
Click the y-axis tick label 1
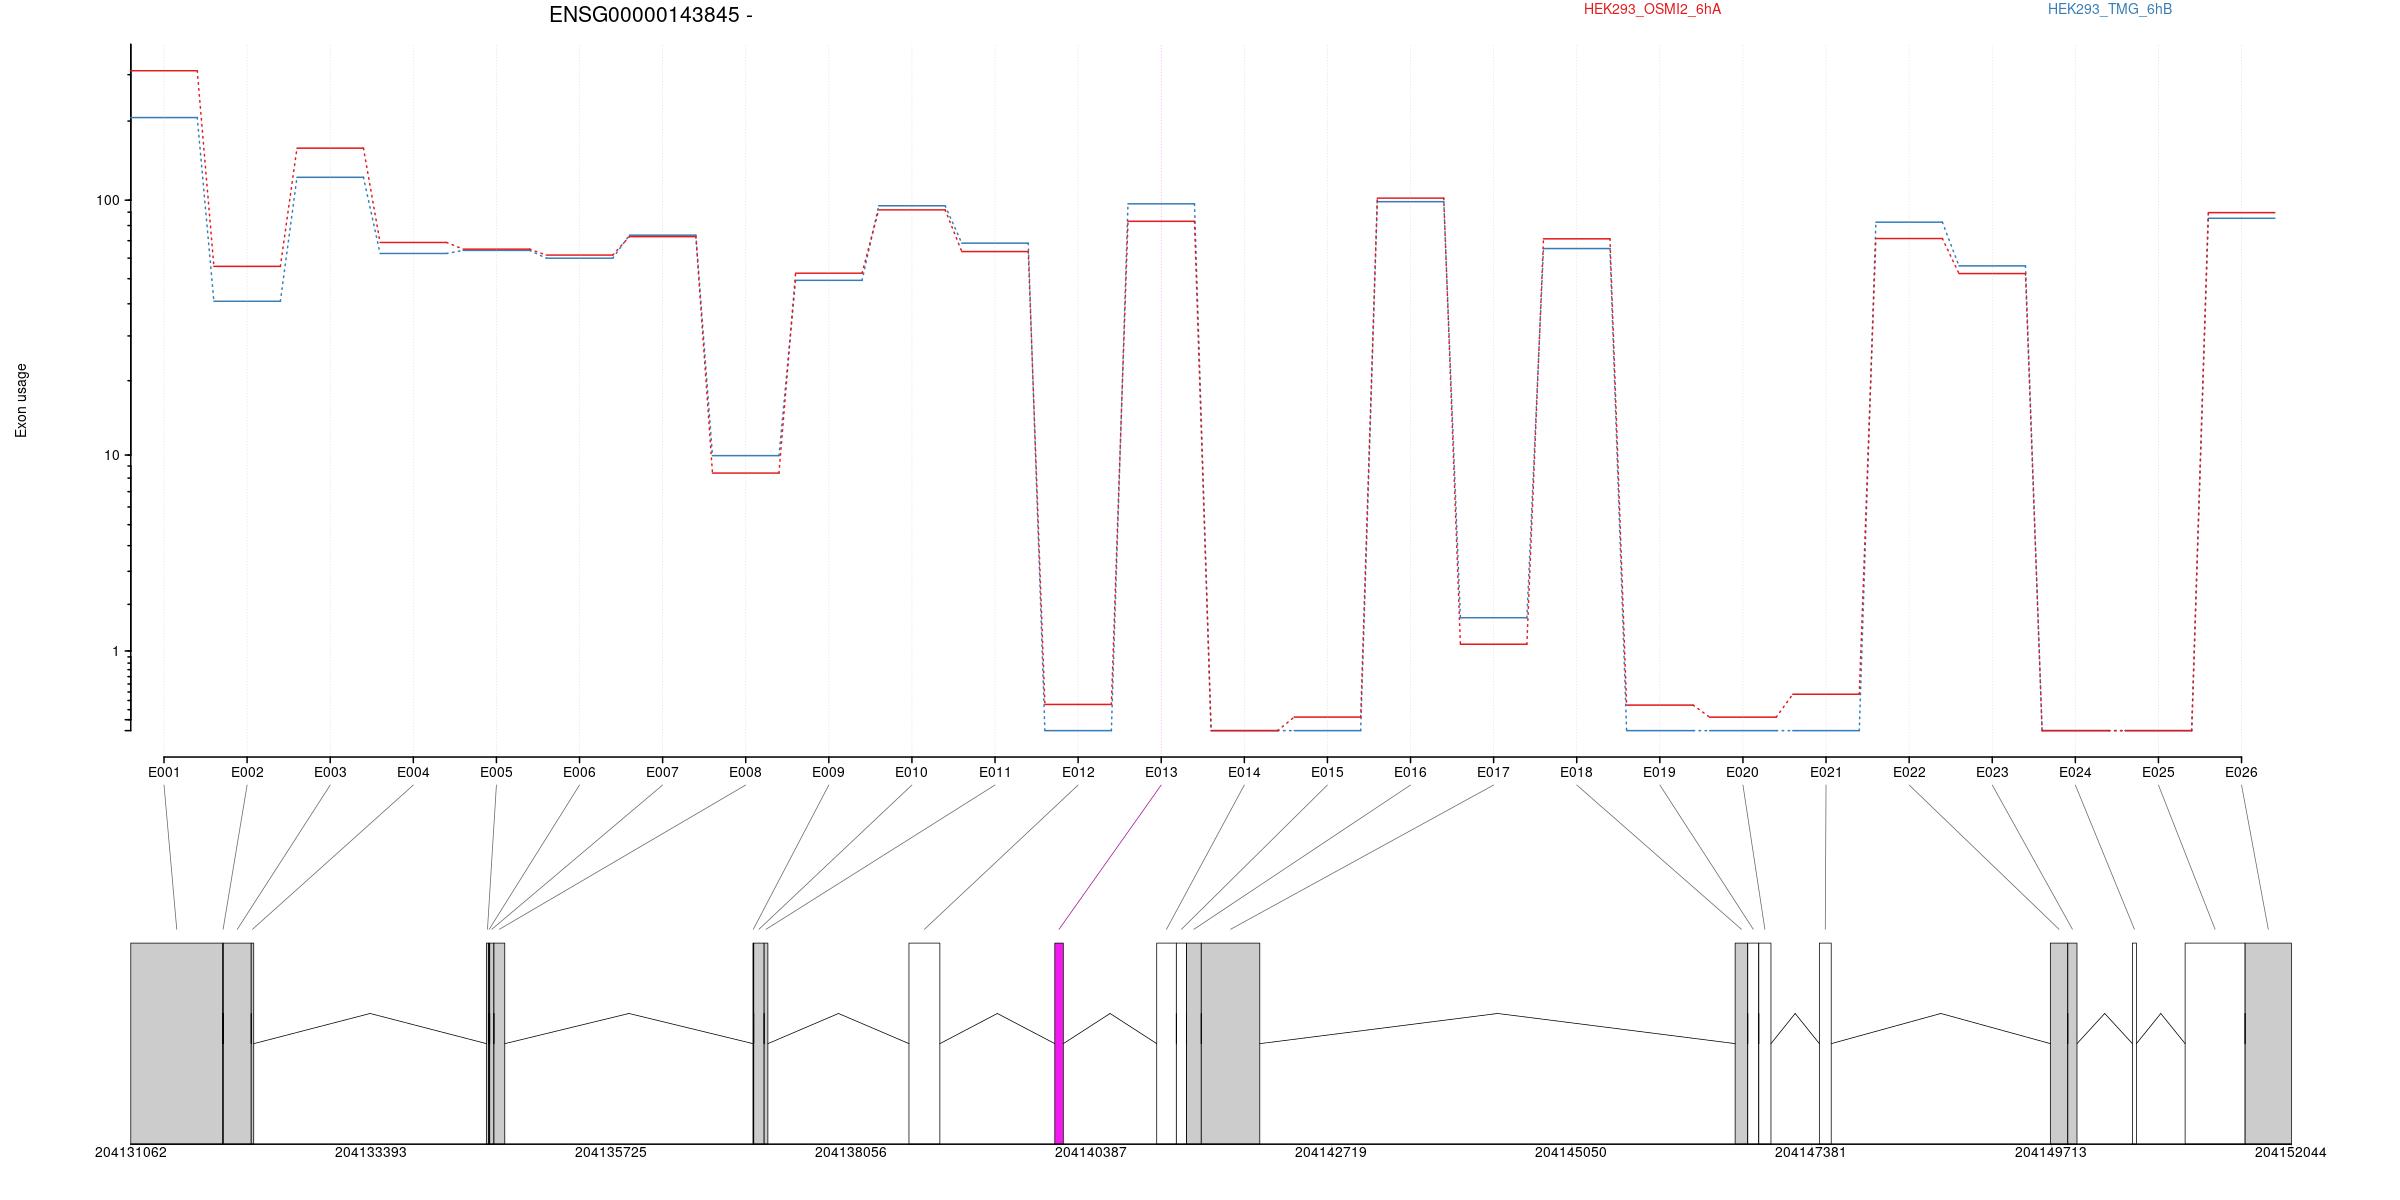[x=115, y=651]
